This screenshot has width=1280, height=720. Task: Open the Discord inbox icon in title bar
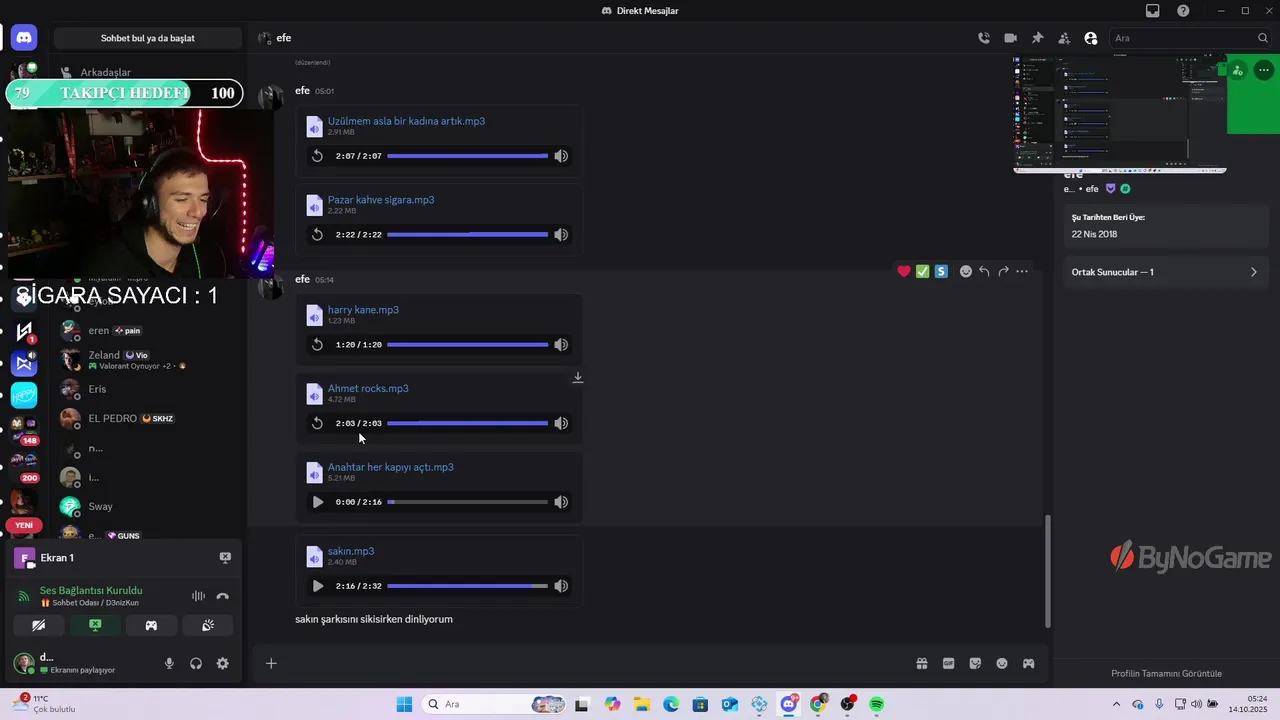coord(1153,11)
